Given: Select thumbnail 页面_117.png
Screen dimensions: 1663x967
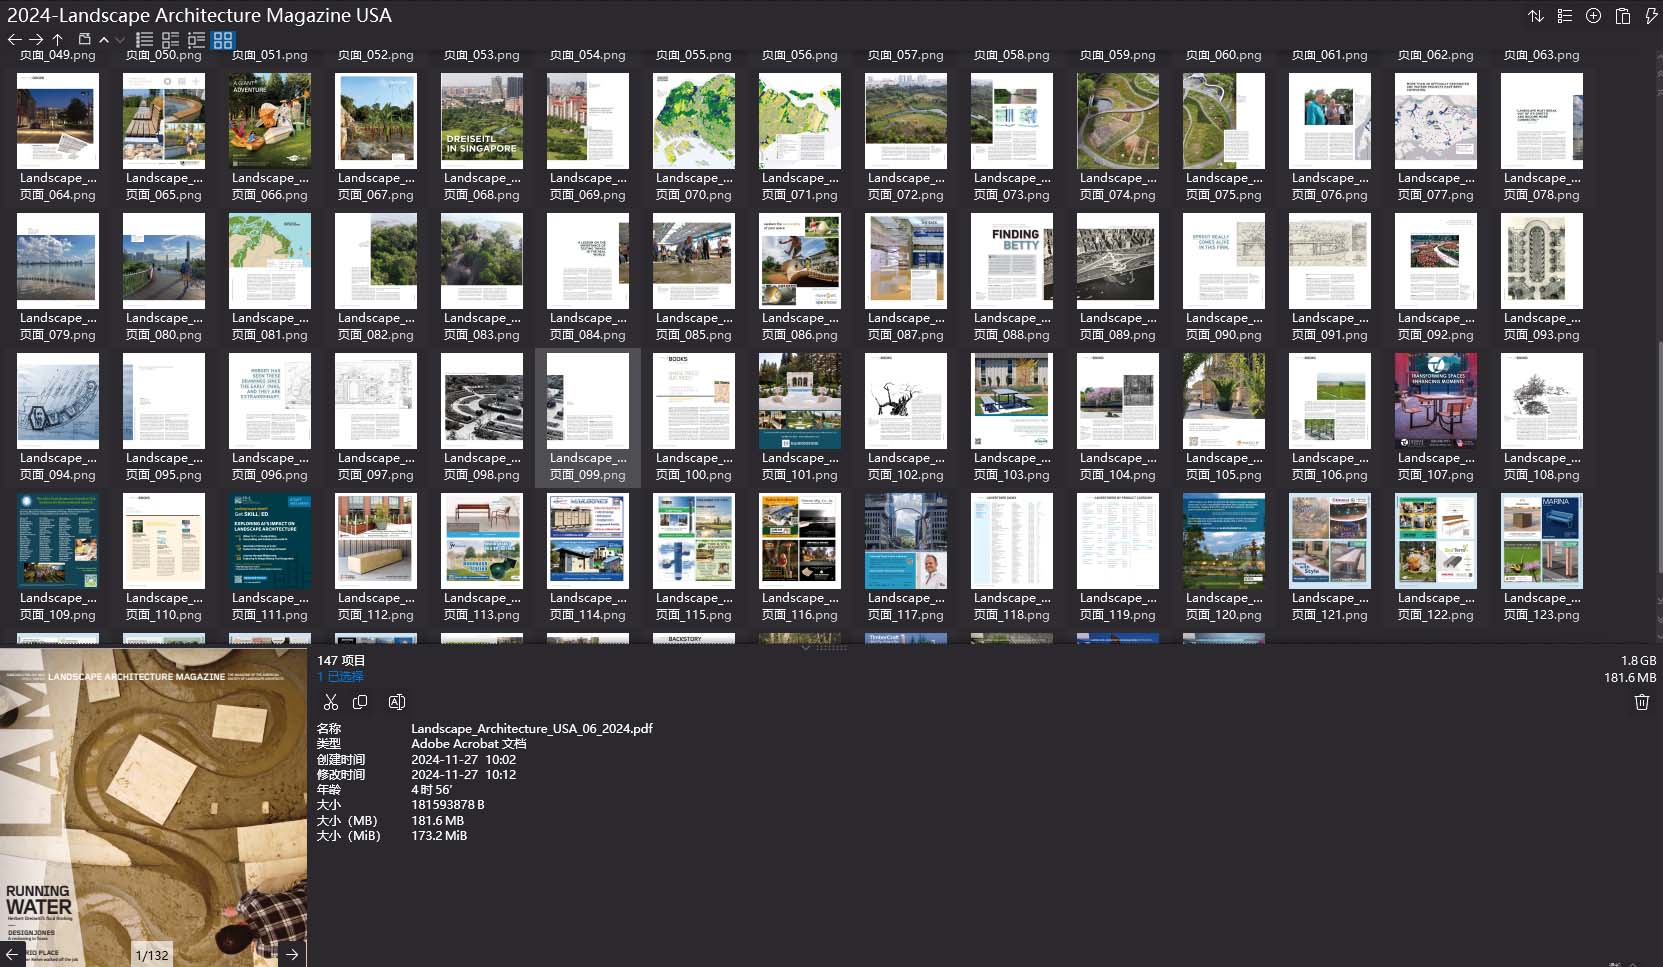Looking at the screenshot, I should pos(906,542).
